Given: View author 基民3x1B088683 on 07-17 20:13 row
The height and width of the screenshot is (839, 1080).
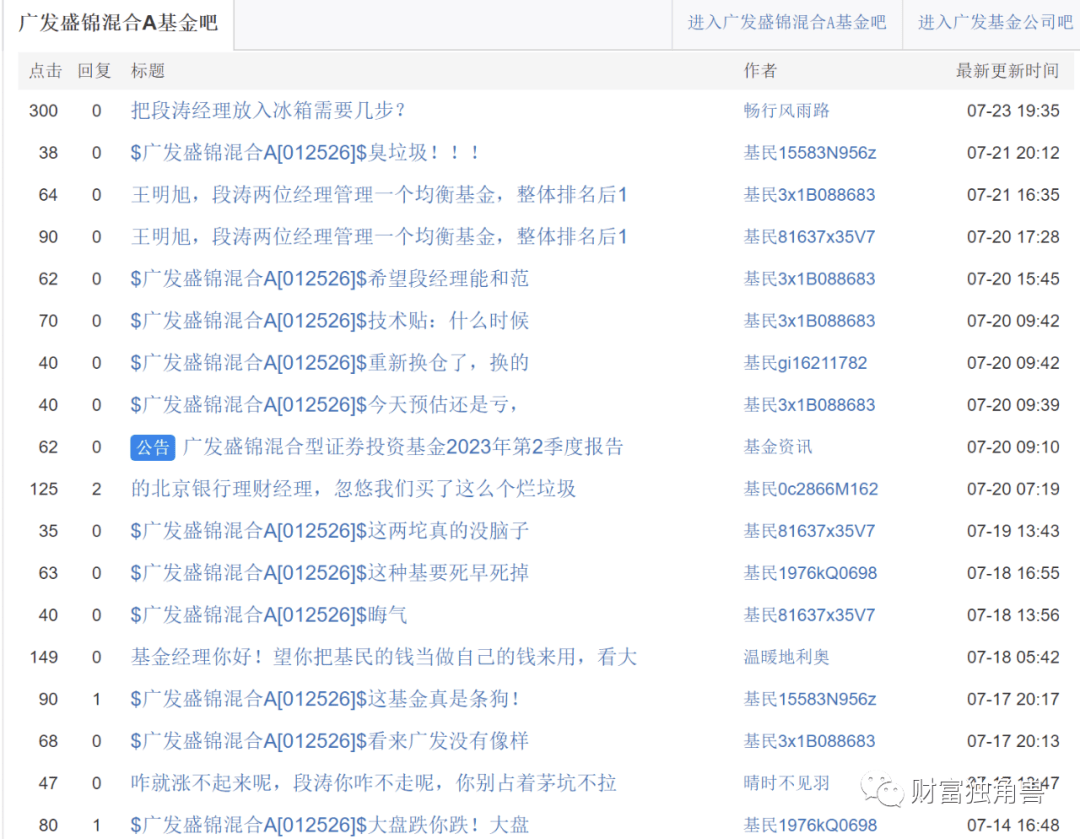Looking at the screenshot, I should point(809,741).
